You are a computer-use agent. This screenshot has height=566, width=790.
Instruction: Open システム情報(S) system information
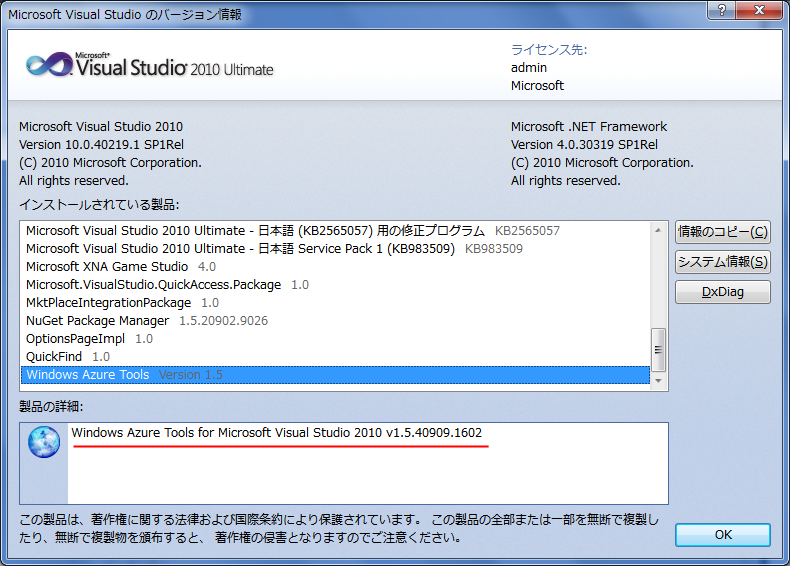[722, 262]
